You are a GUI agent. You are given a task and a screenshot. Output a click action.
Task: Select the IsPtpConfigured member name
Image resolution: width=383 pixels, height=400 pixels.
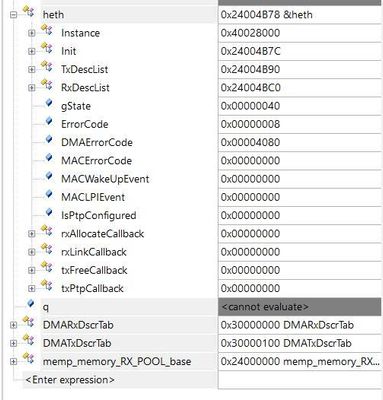pos(99,215)
